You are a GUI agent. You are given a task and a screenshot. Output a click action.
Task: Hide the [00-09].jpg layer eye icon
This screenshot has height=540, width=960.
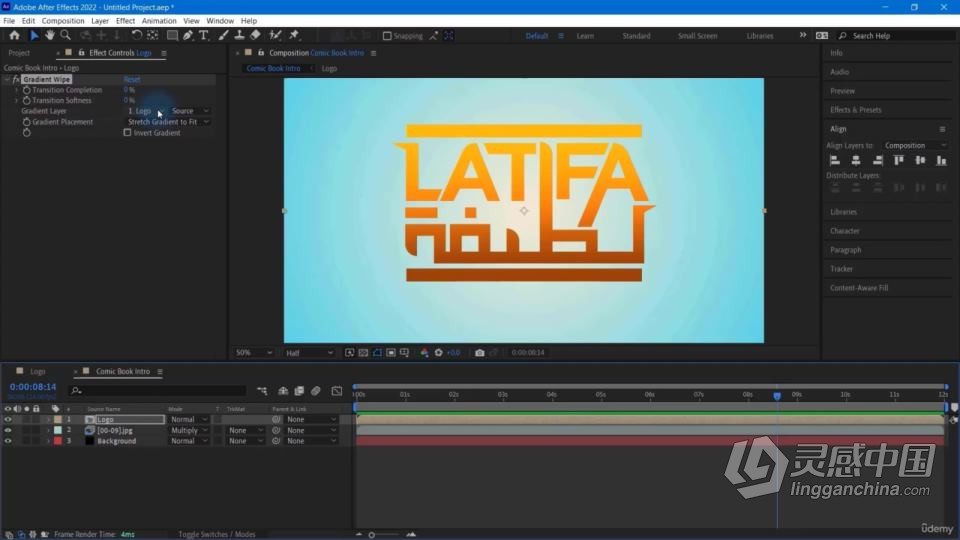[x=8, y=430]
